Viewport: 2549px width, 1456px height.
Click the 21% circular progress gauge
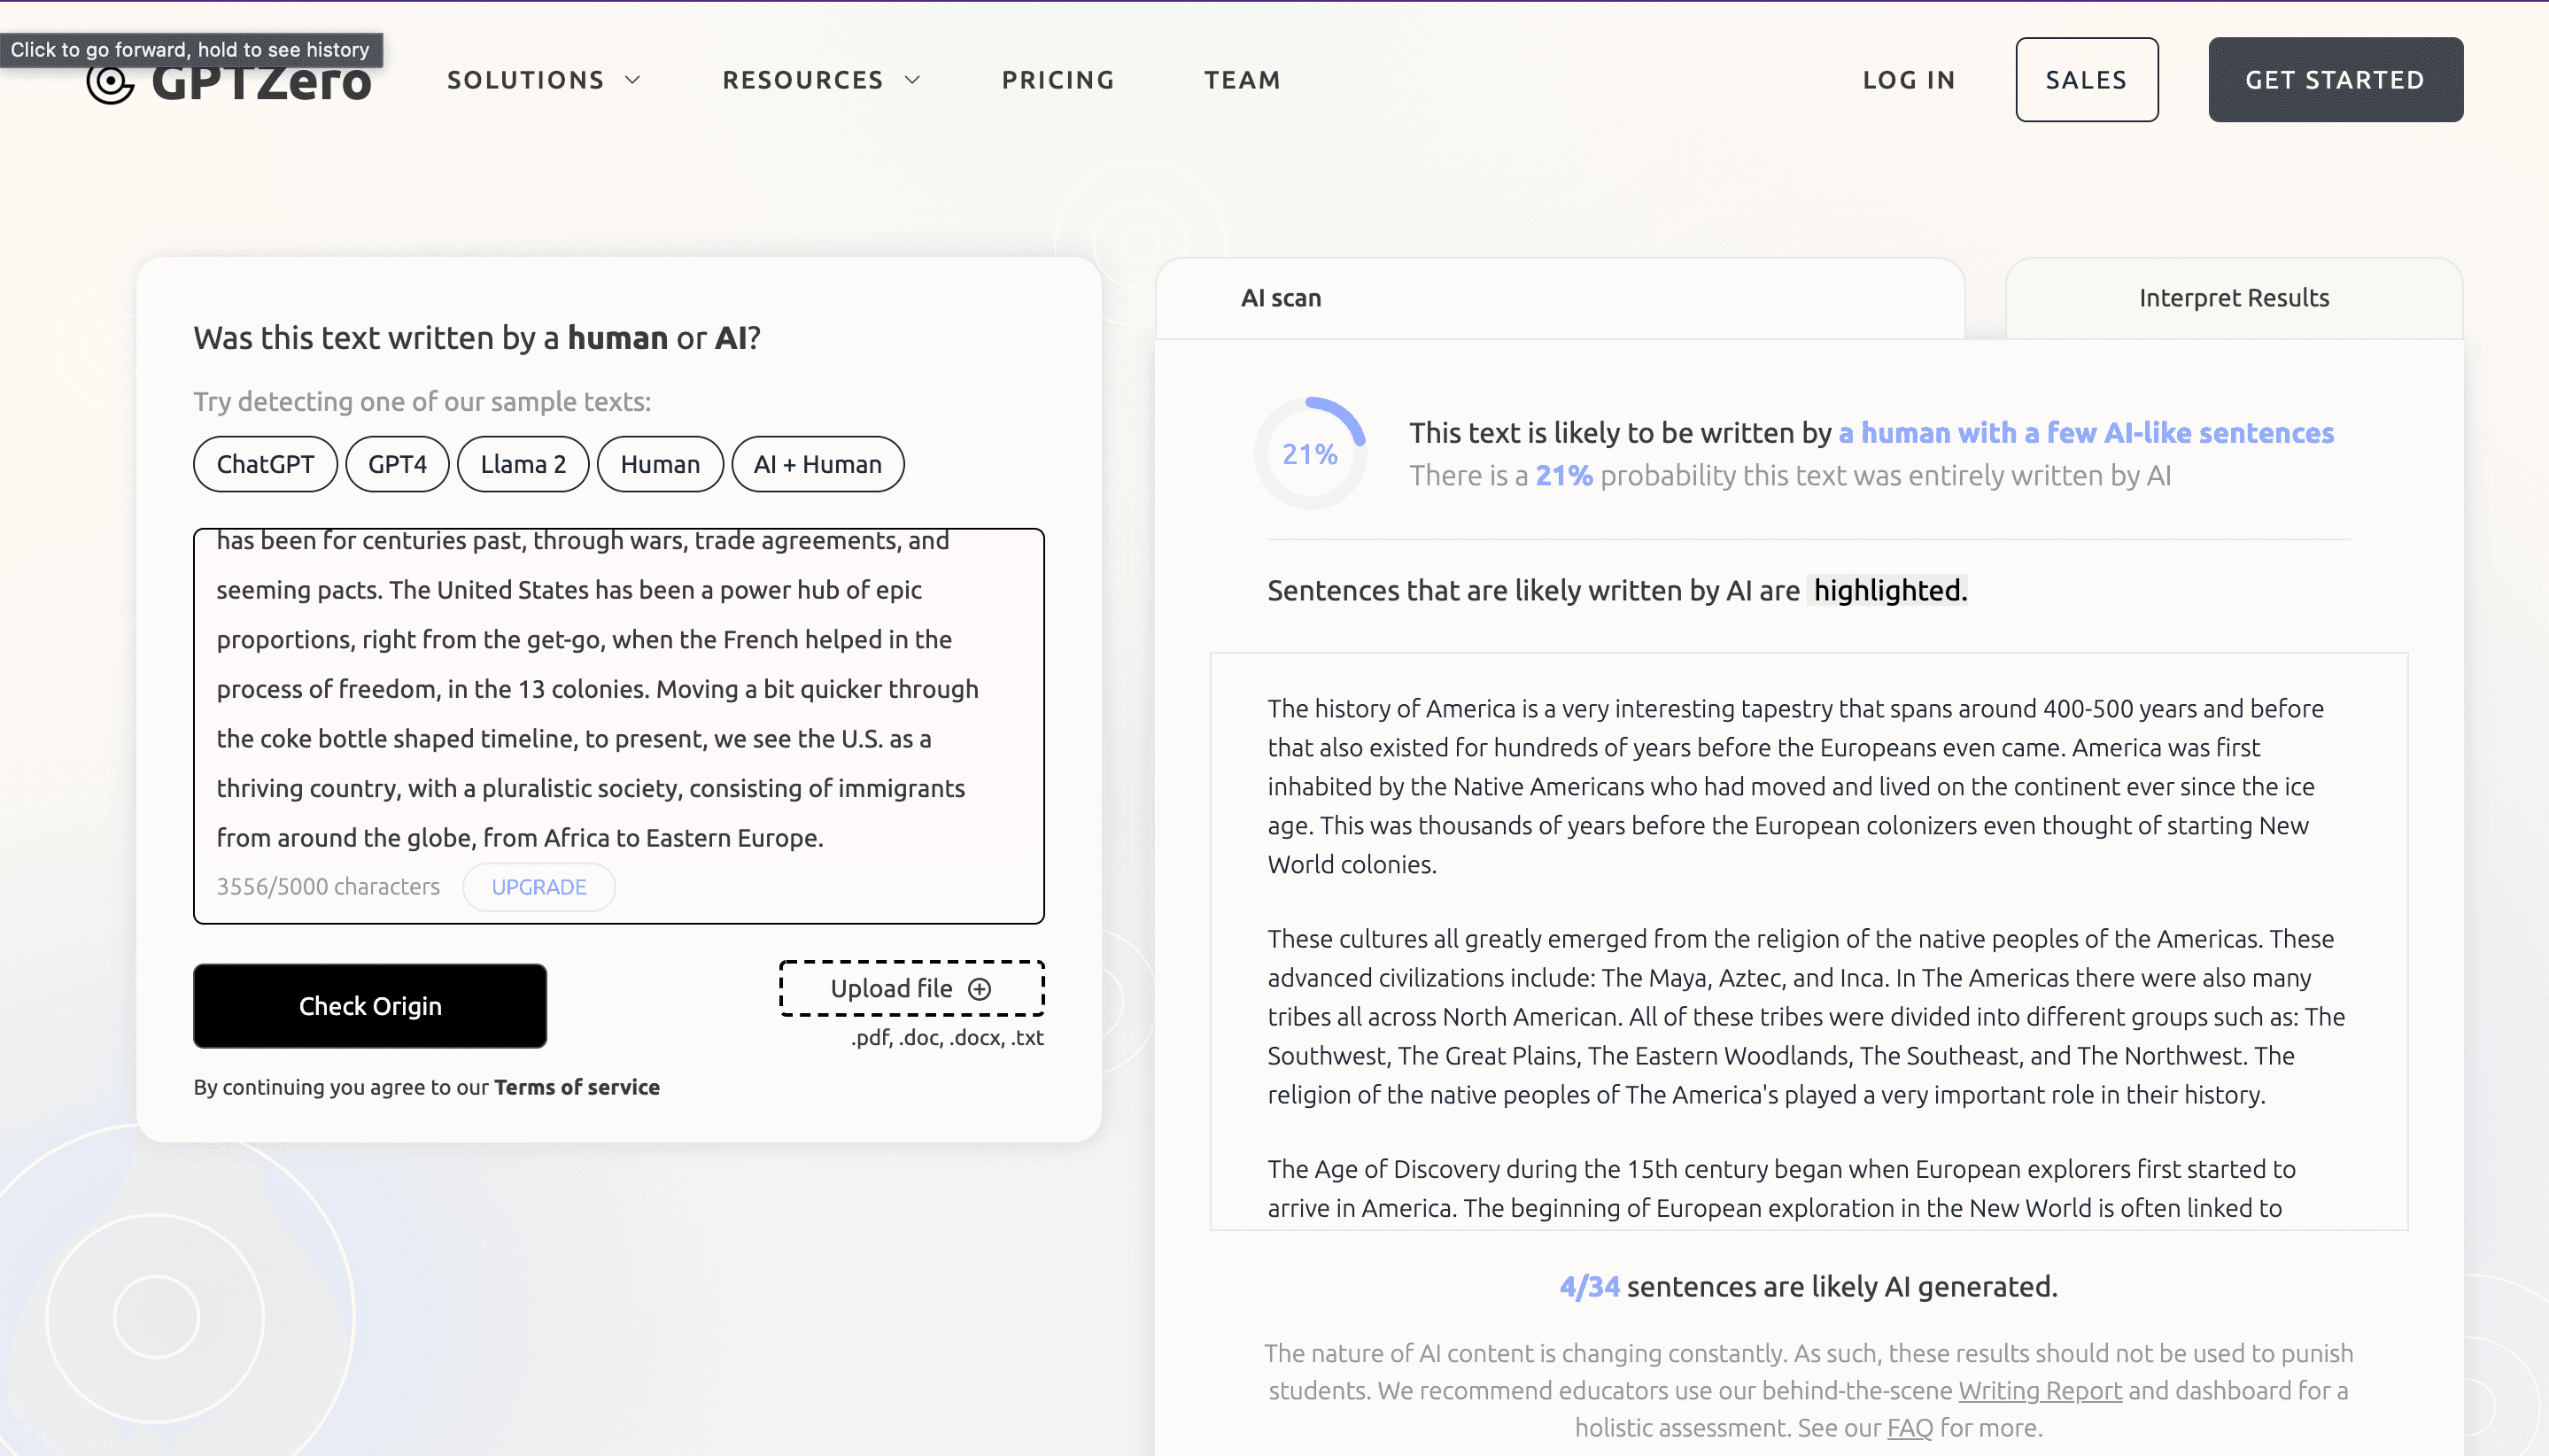click(1310, 454)
